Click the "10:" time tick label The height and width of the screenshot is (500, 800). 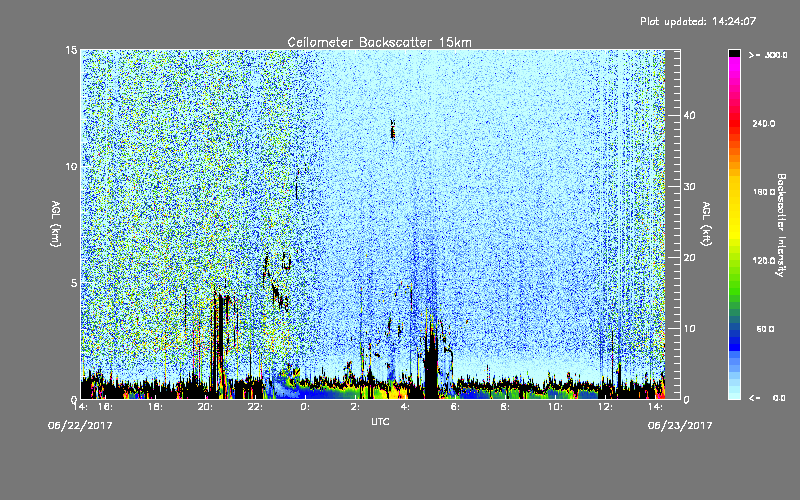click(555, 407)
